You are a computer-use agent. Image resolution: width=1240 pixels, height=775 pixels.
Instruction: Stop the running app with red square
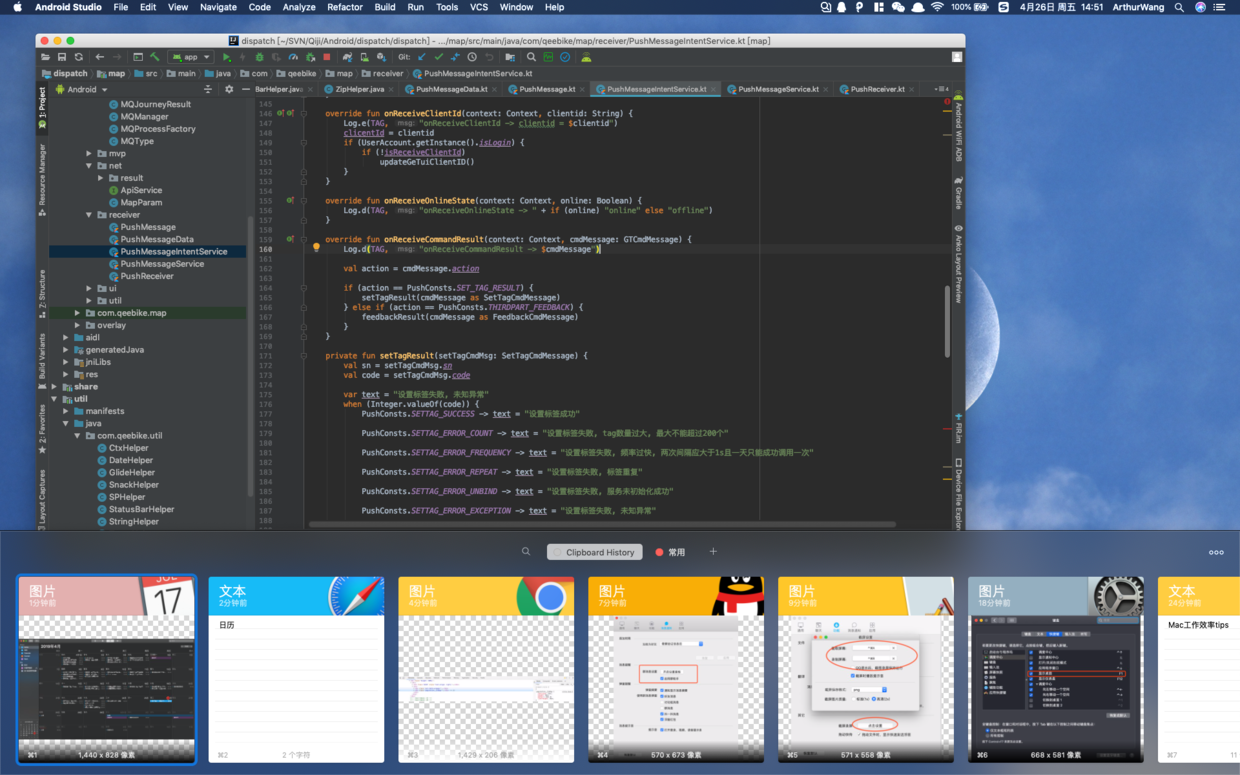pyautogui.click(x=326, y=57)
